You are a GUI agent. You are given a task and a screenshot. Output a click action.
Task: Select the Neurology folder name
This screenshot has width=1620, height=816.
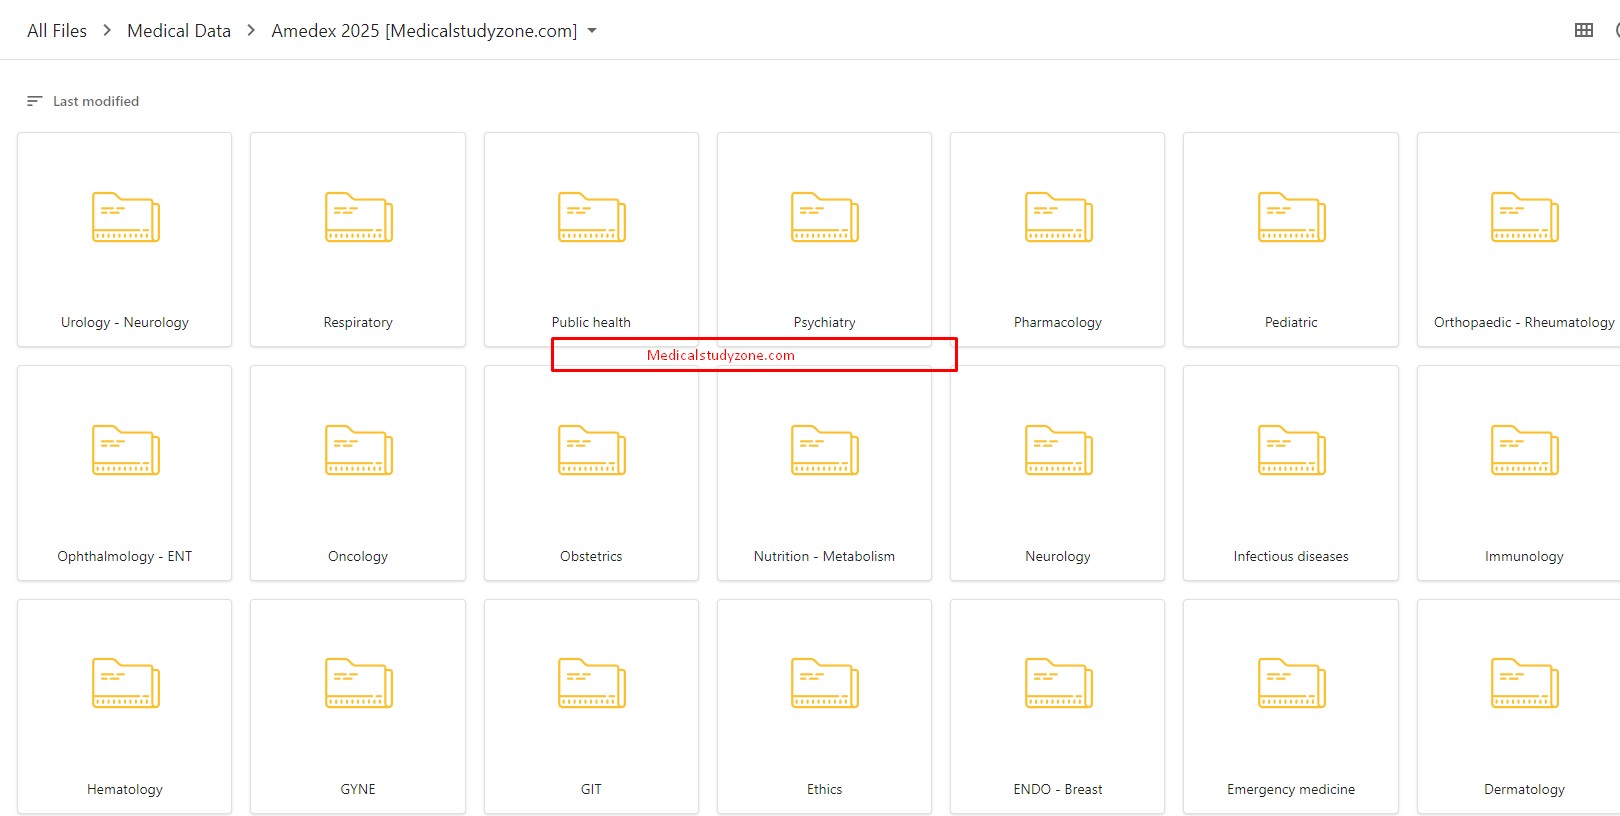tap(1058, 556)
